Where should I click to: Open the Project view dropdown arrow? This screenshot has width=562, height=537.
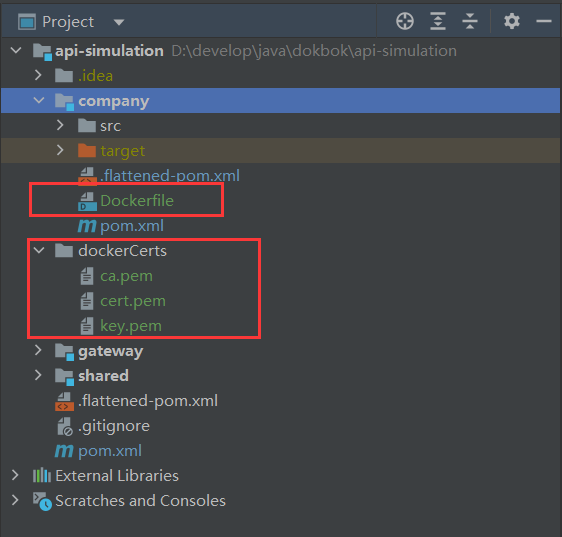(x=119, y=22)
